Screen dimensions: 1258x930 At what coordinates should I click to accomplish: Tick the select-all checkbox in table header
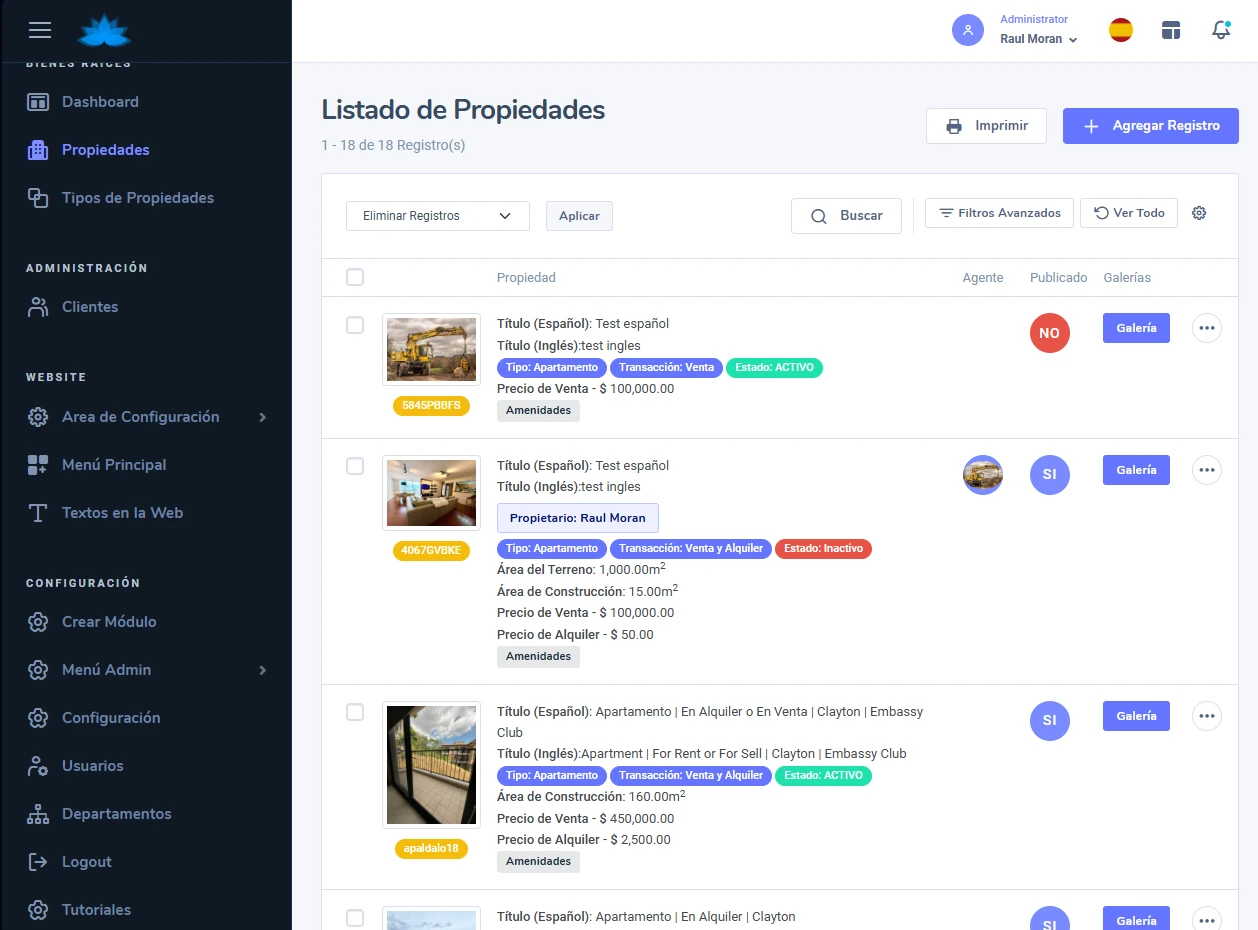pos(355,277)
